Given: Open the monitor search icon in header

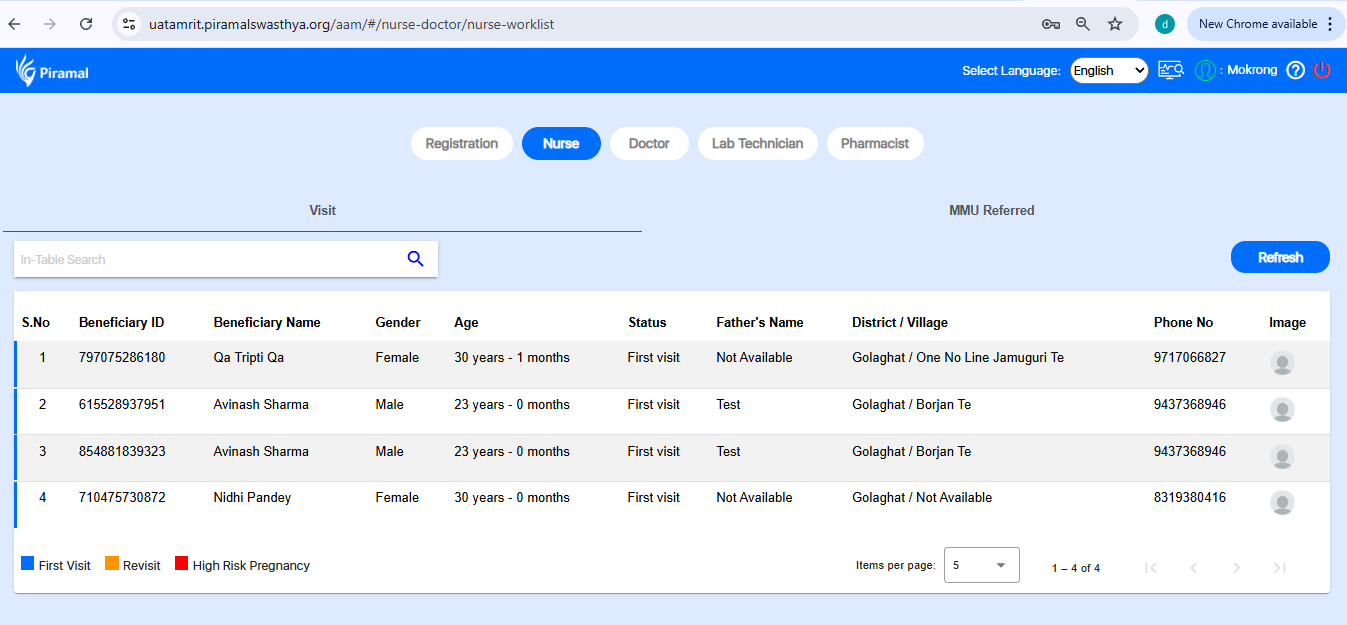Looking at the screenshot, I should pos(1171,70).
